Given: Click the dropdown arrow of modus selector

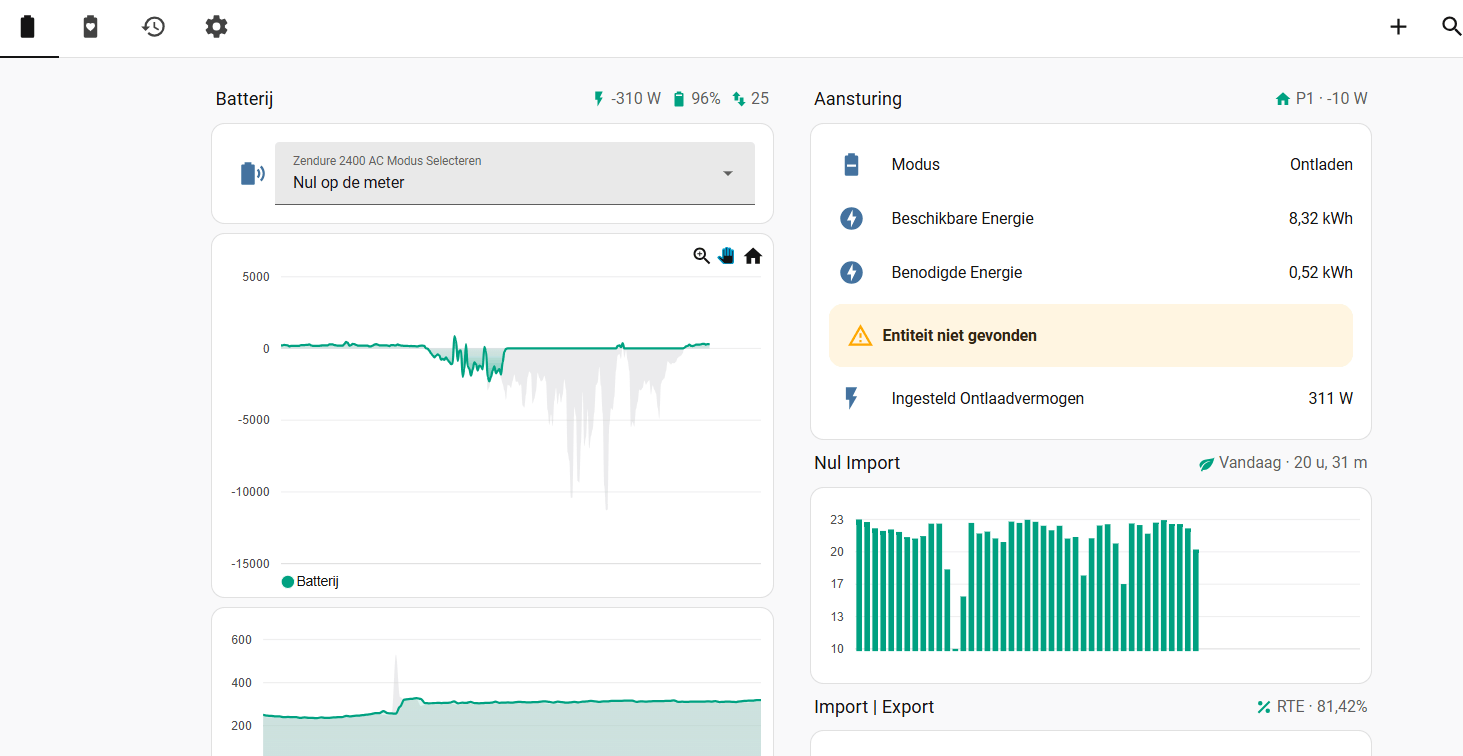Looking at the screenshot, I should 728,173.
